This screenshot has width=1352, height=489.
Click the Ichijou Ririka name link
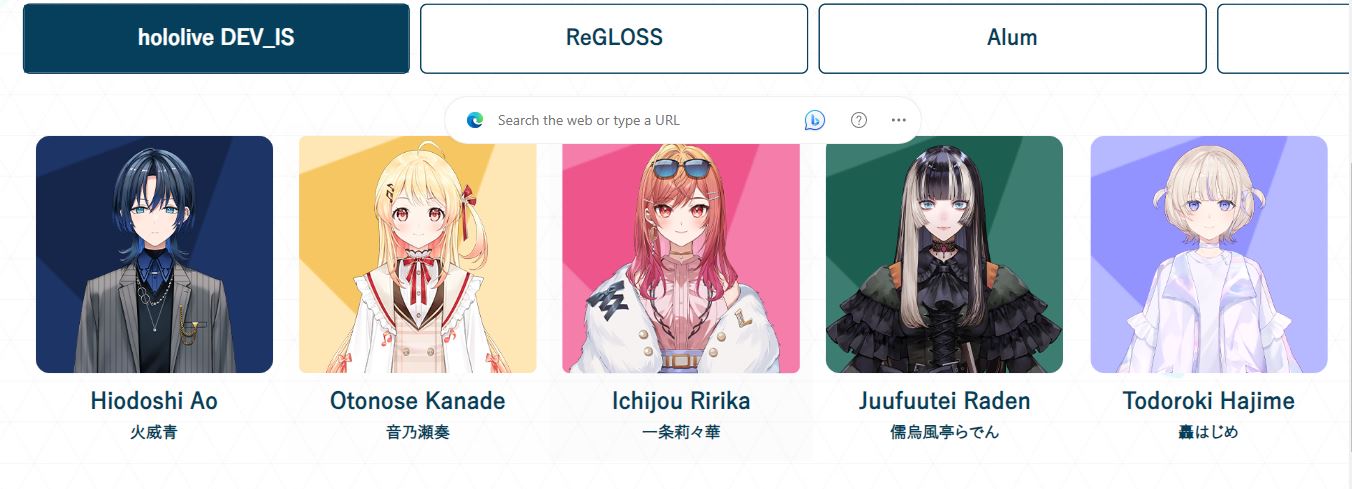point(681,401)
